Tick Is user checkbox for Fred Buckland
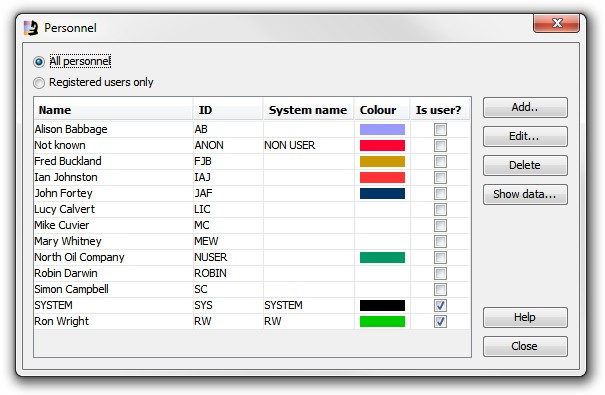This screenshot has height=395, width=605. point(440,161)
